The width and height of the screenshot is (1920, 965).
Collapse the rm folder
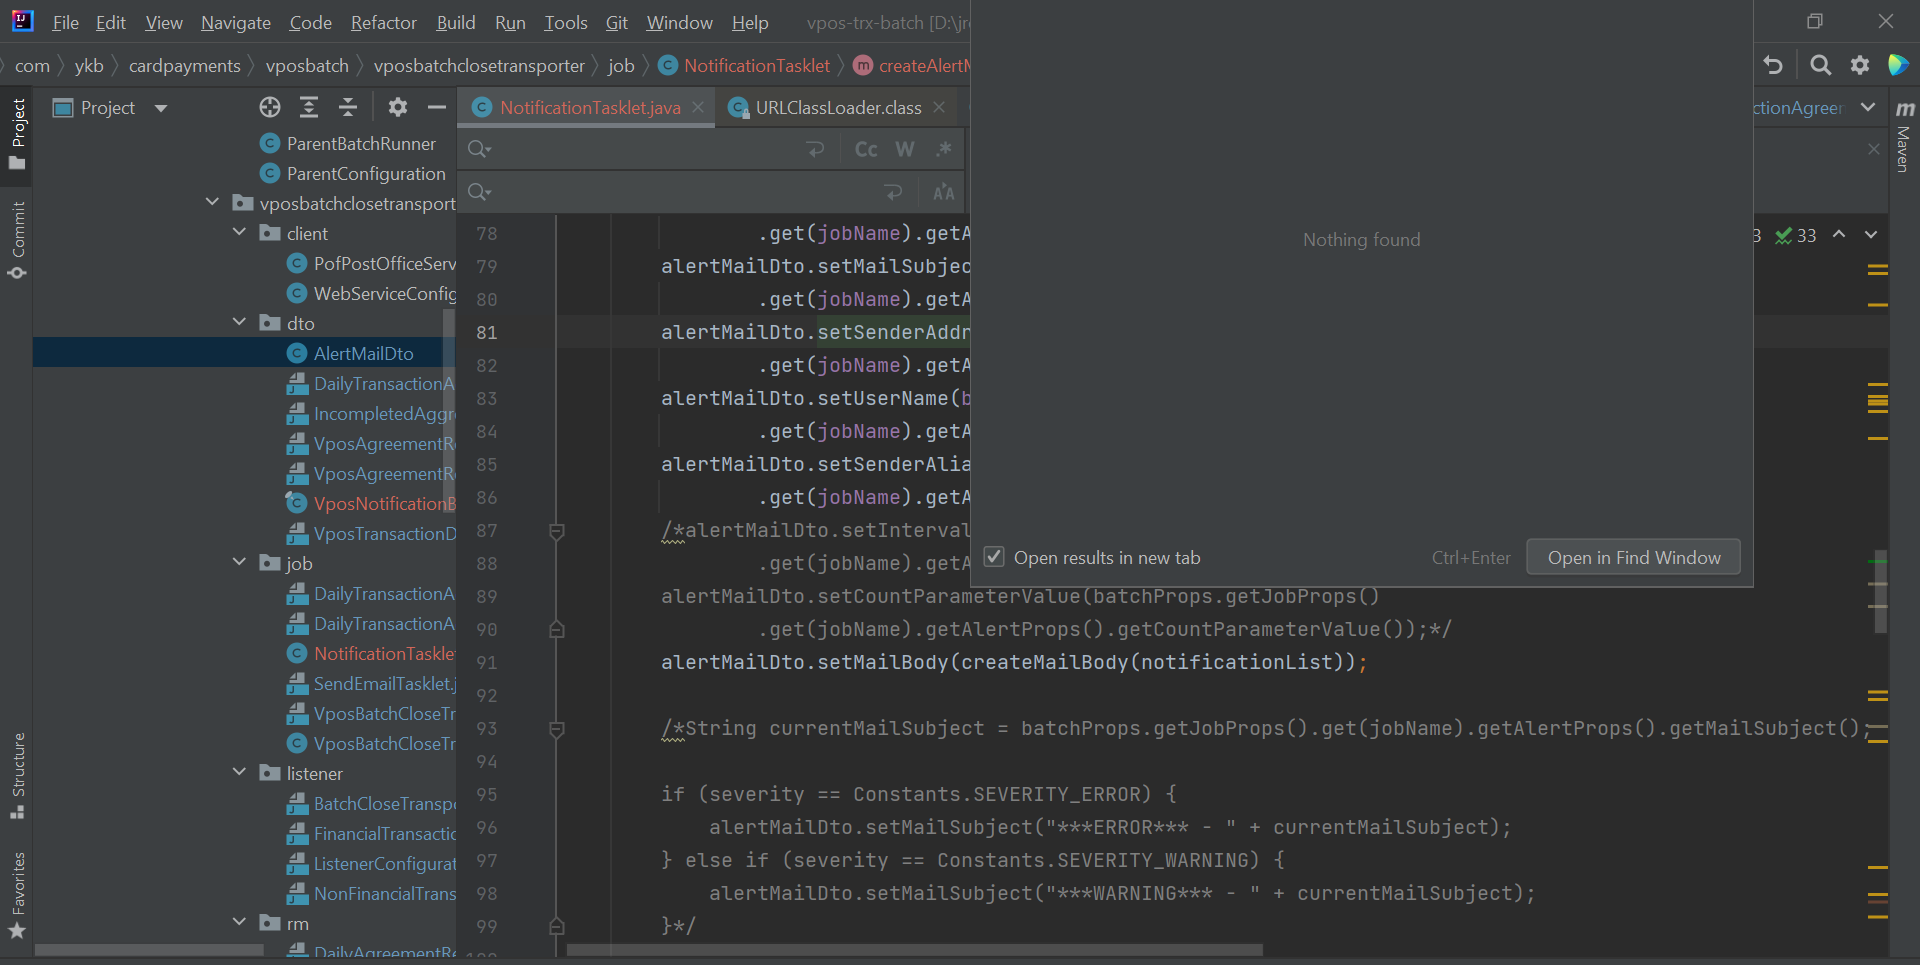pos(239,922)
